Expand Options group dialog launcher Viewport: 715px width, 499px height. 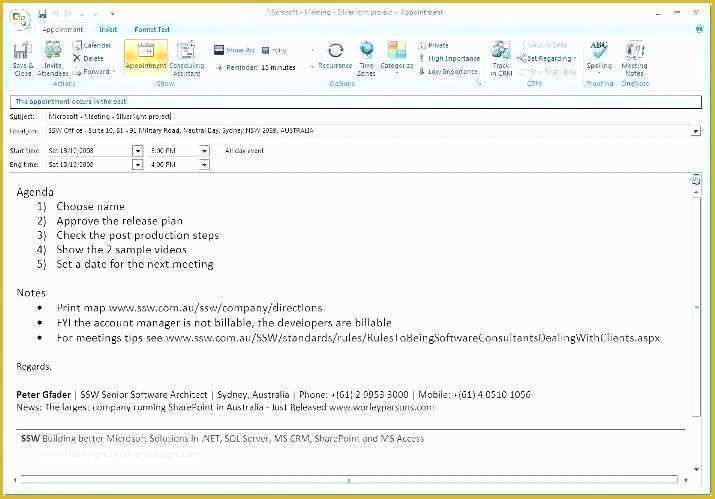click(479, 83)
